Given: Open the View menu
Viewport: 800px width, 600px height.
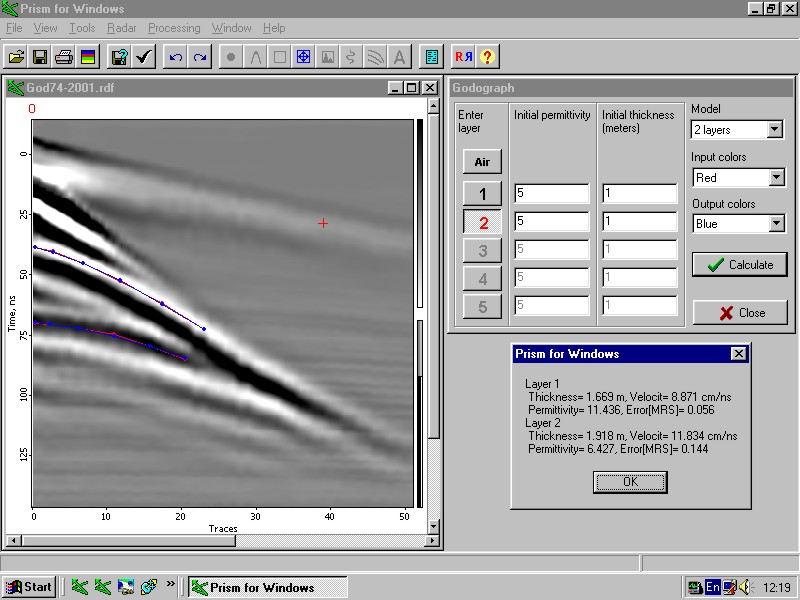Looking at the screenshot, I should click(x=45, y=28).
